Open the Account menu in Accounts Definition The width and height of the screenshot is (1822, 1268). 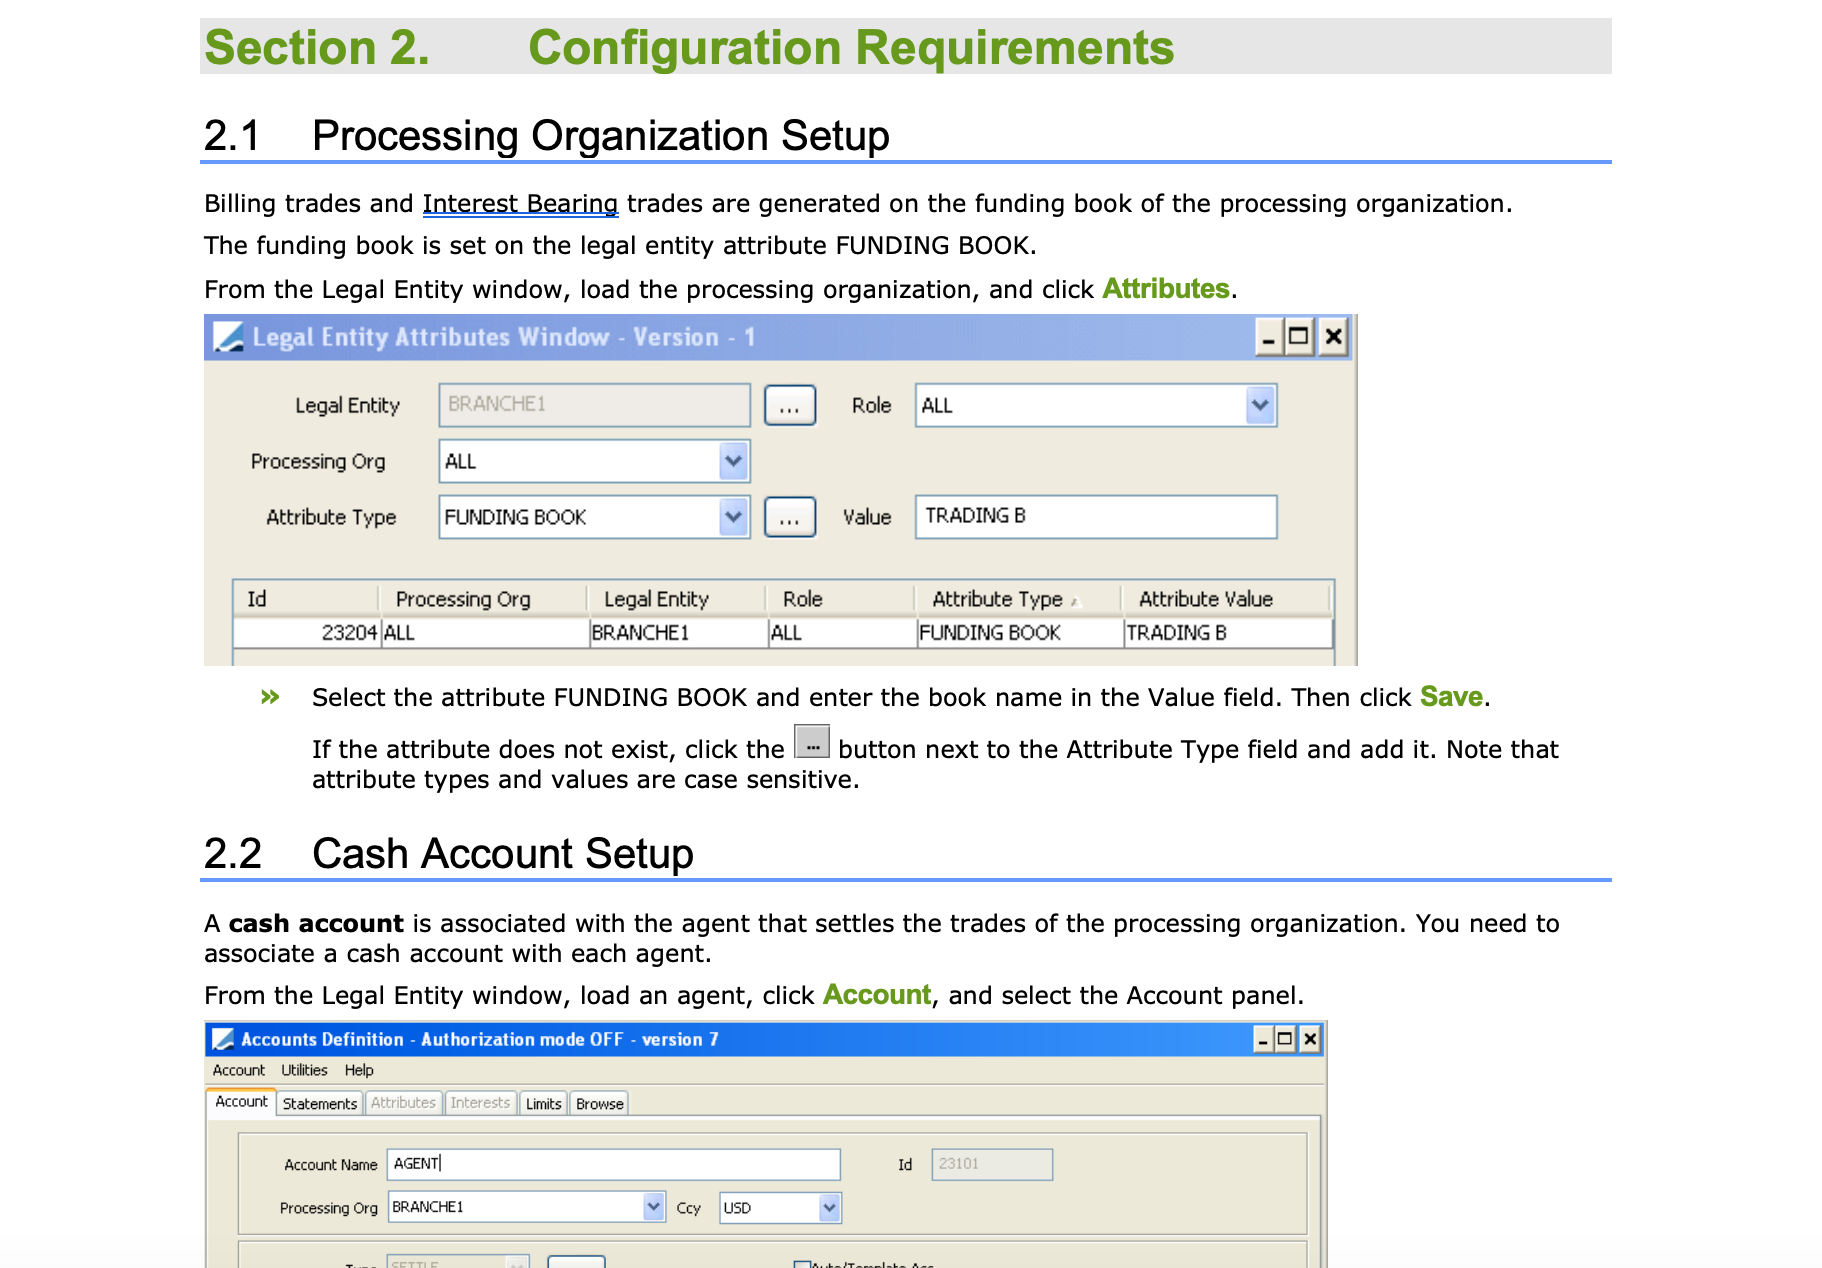click(239, 1070)
